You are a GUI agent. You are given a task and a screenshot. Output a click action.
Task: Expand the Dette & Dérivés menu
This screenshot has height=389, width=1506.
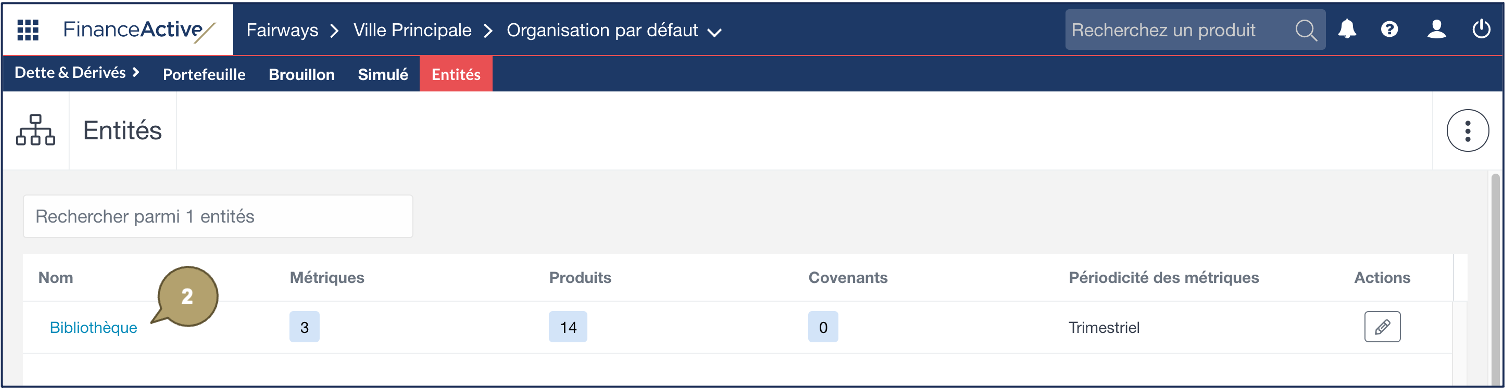(77, 73)
